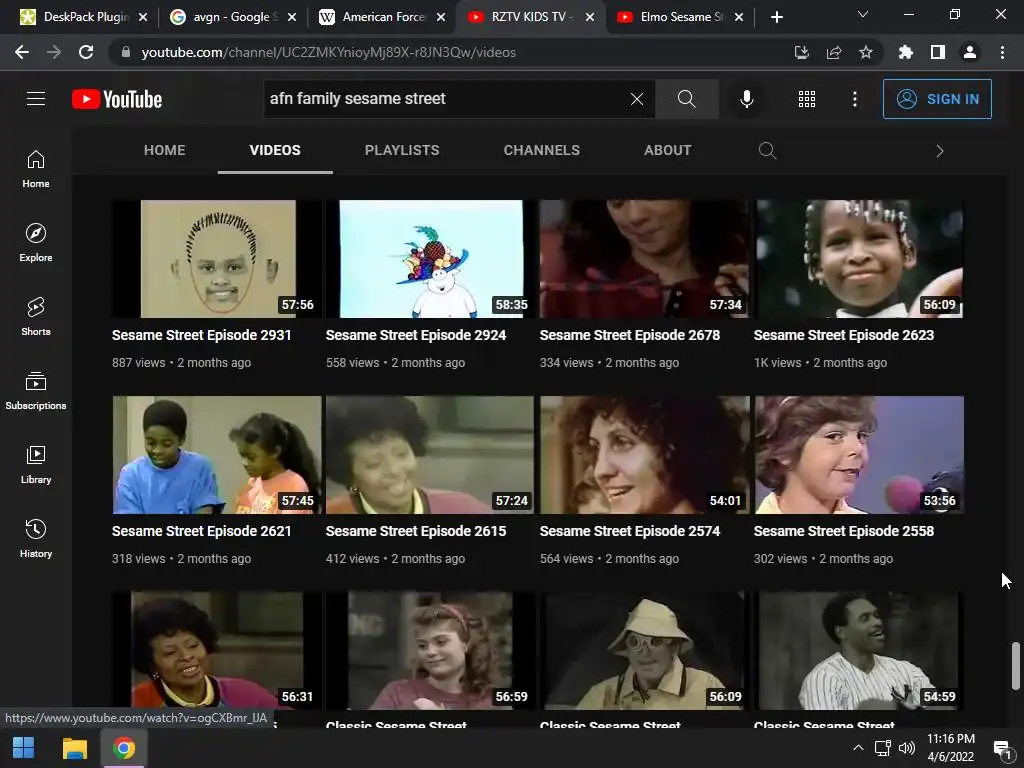Image resolution: width=1024 pixels, height=768 pixels.
Task: Reload the page
Action: pyautogui.click(x=86, y=52)
